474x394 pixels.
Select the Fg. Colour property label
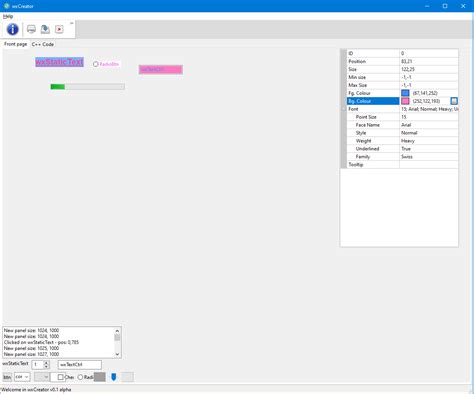click(x=359, y=93)
